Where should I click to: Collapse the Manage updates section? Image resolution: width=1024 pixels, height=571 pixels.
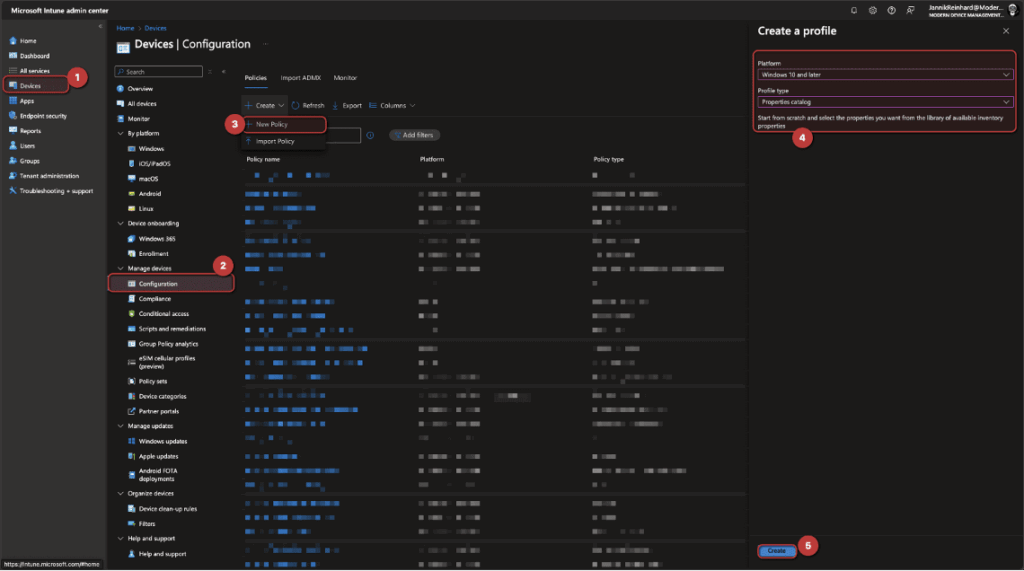coord(120,426)
